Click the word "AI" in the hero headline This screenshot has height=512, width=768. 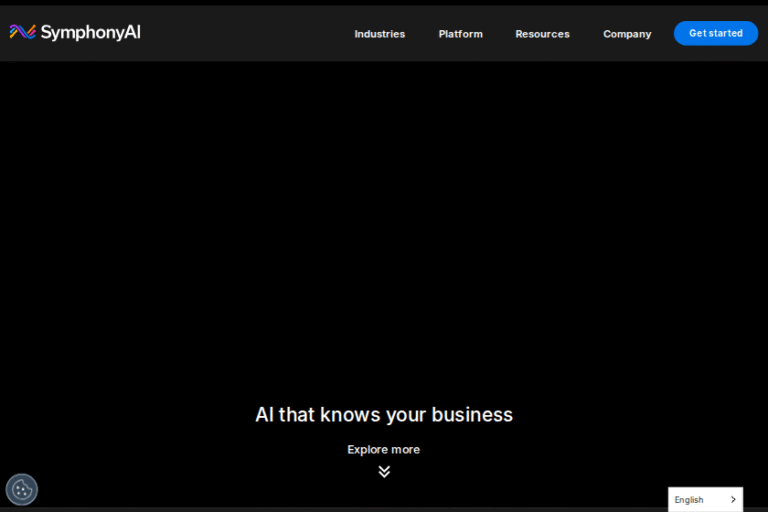(x=264, y=415)
